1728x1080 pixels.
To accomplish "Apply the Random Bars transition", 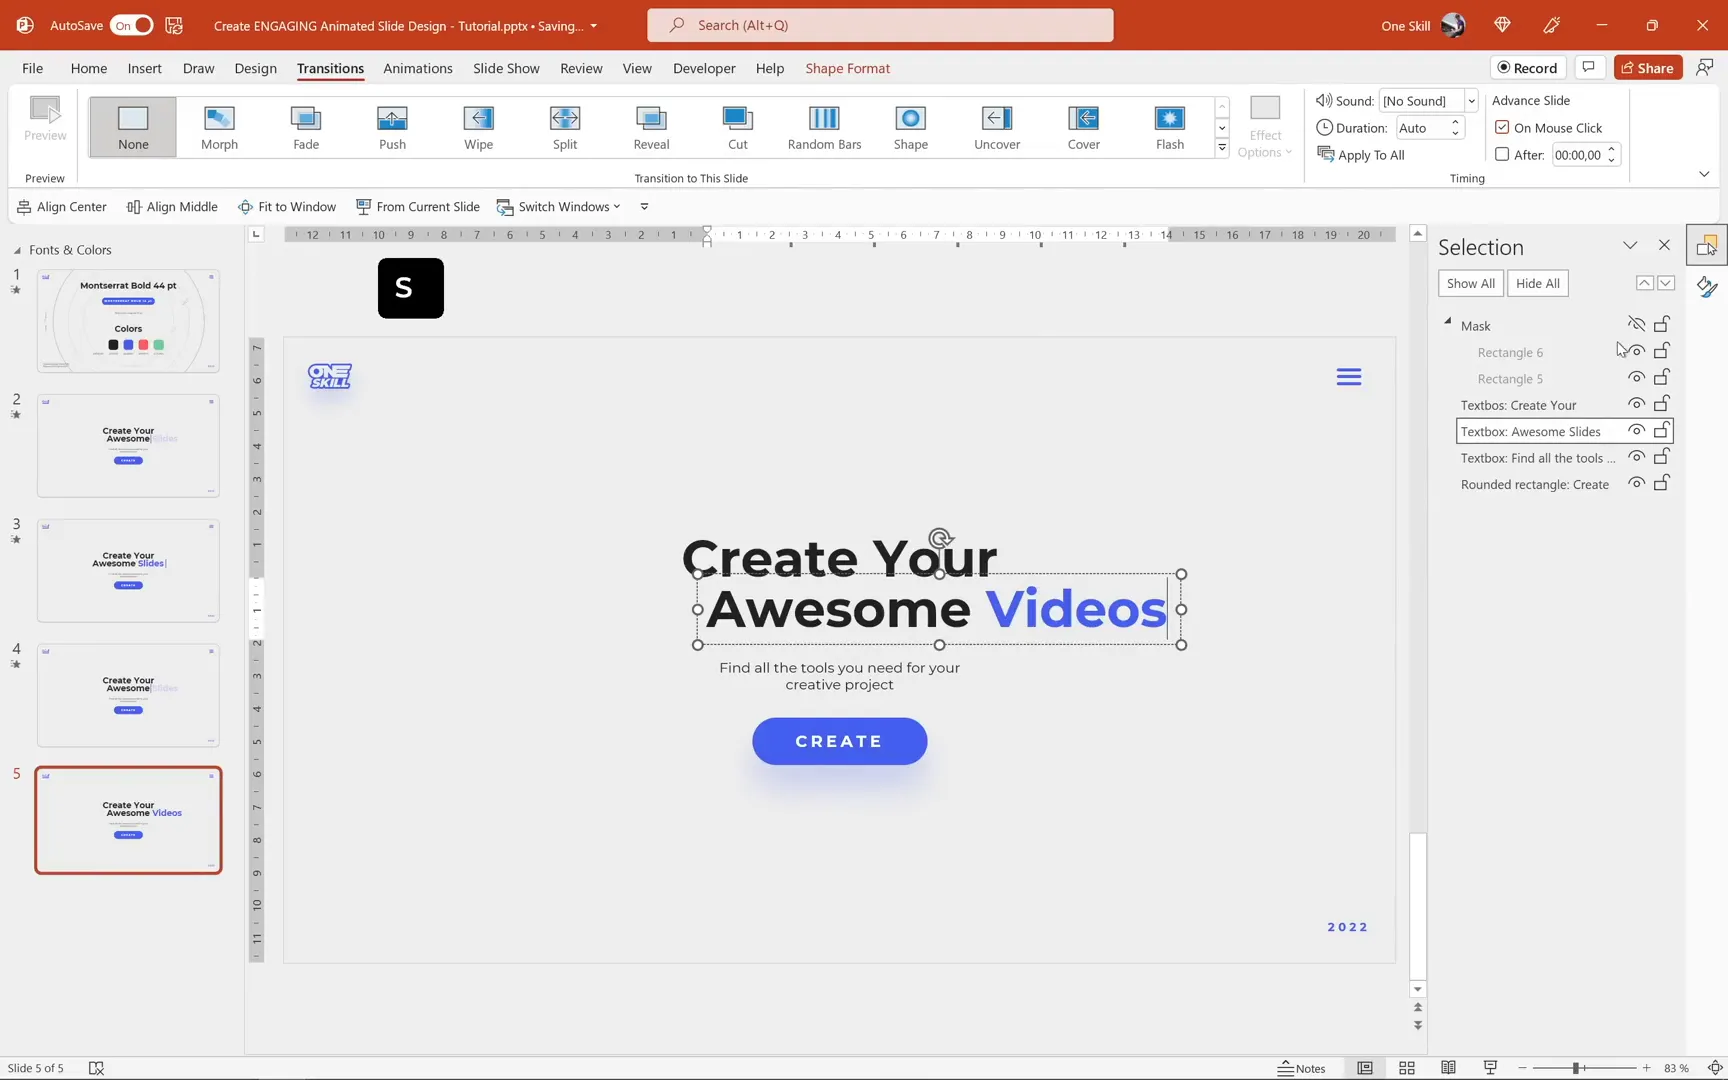I will (824, 127).
